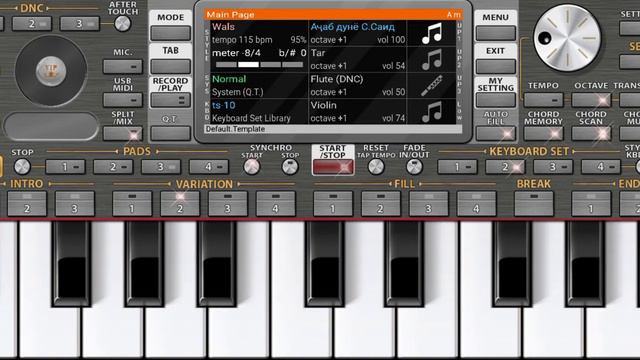Tap the Main Page title bar

pyautogui.click(x=333, y=15)
